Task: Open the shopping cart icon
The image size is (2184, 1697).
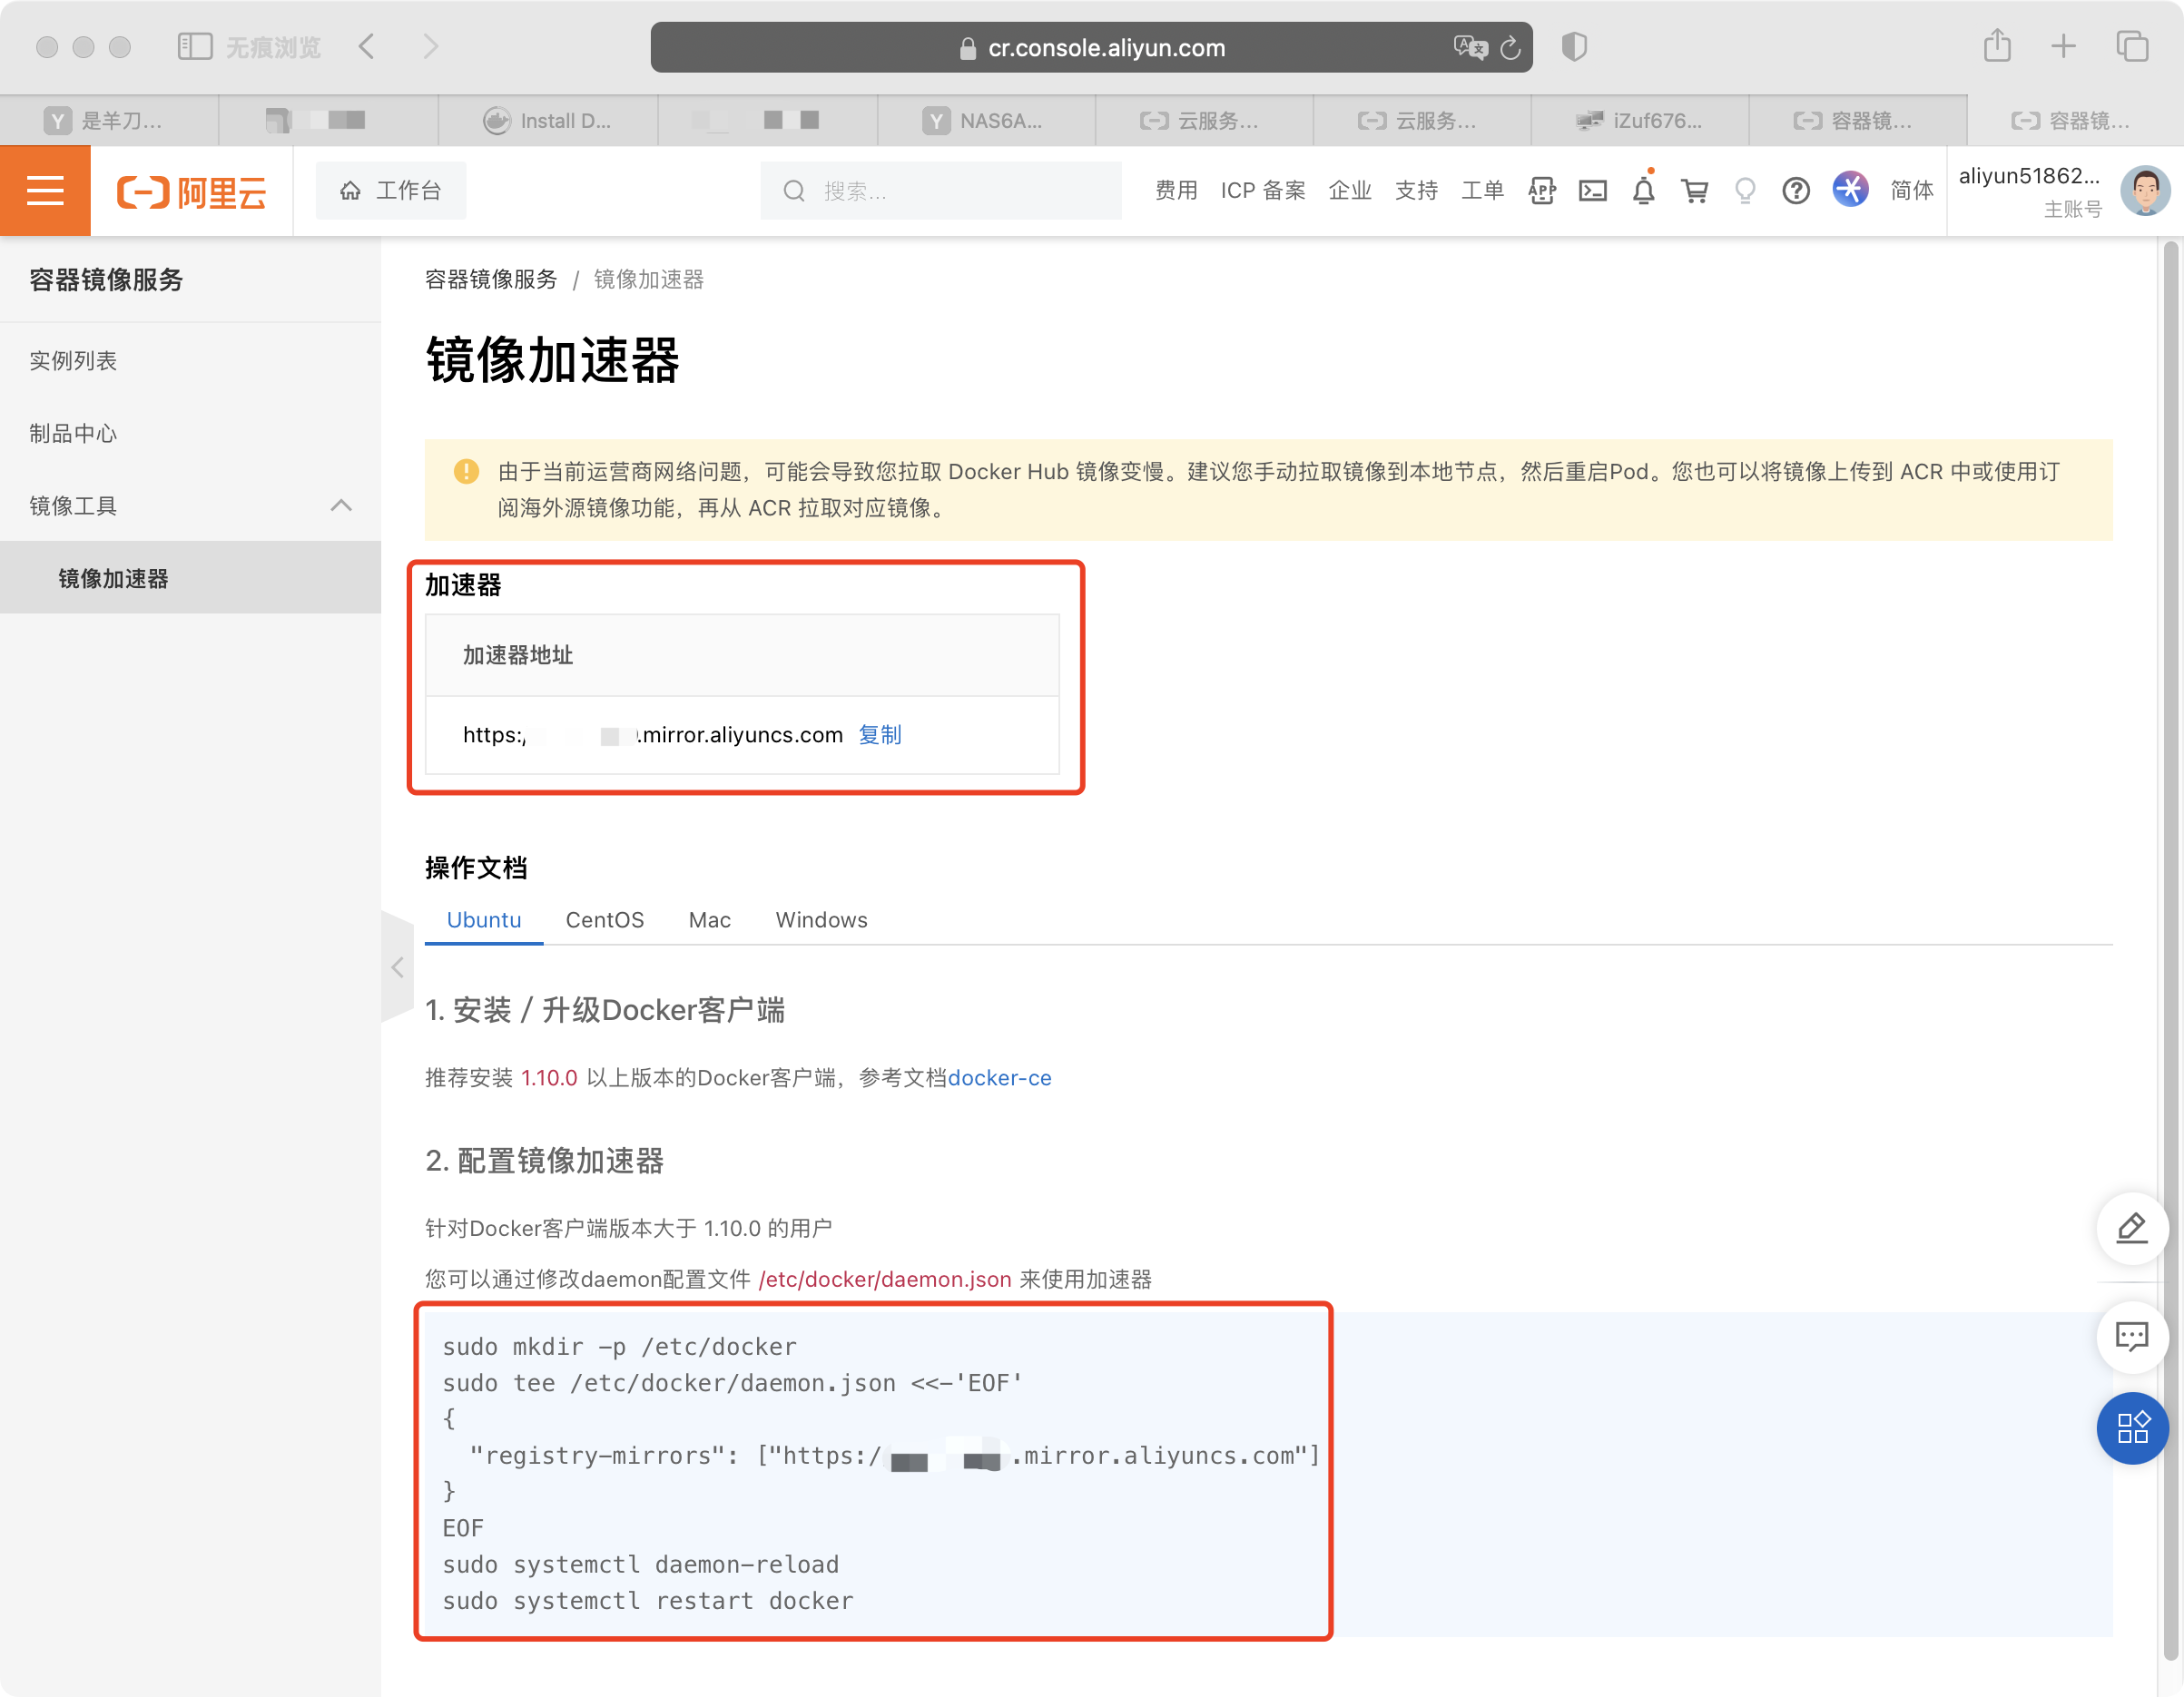Action: [x=1694, y=190]
